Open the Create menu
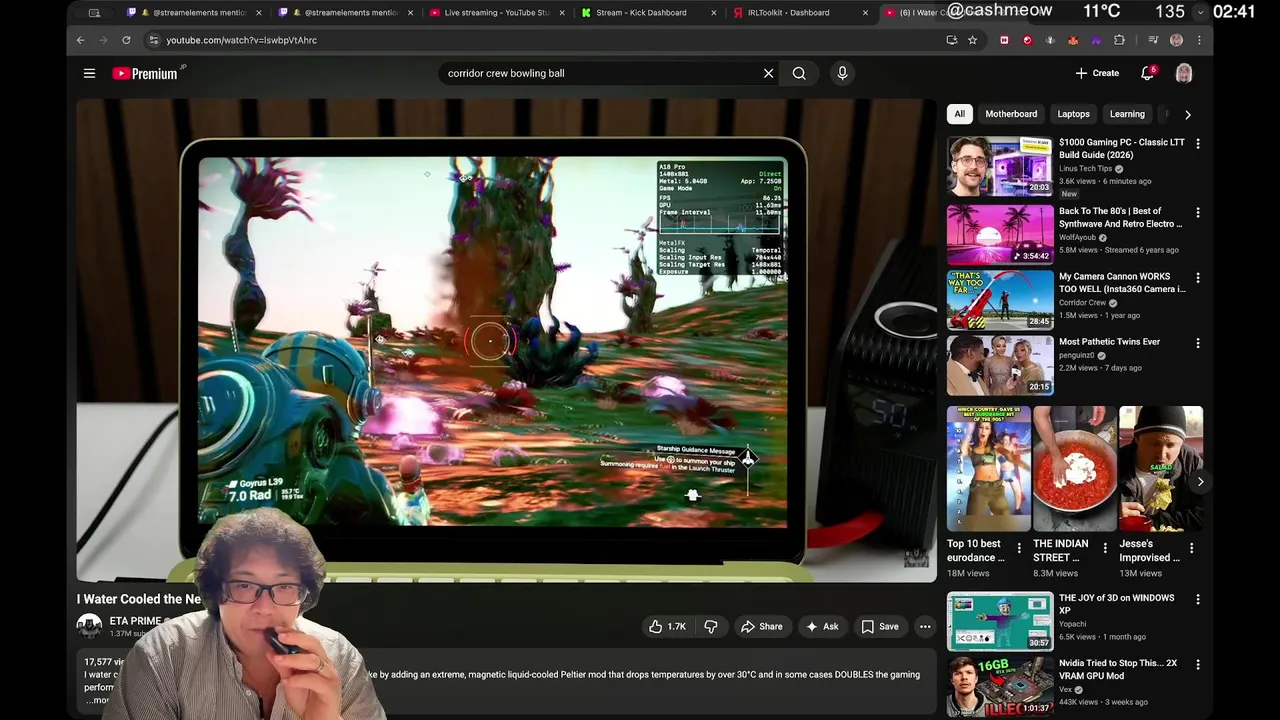 pyautogui.click(x=1097, y=73)
